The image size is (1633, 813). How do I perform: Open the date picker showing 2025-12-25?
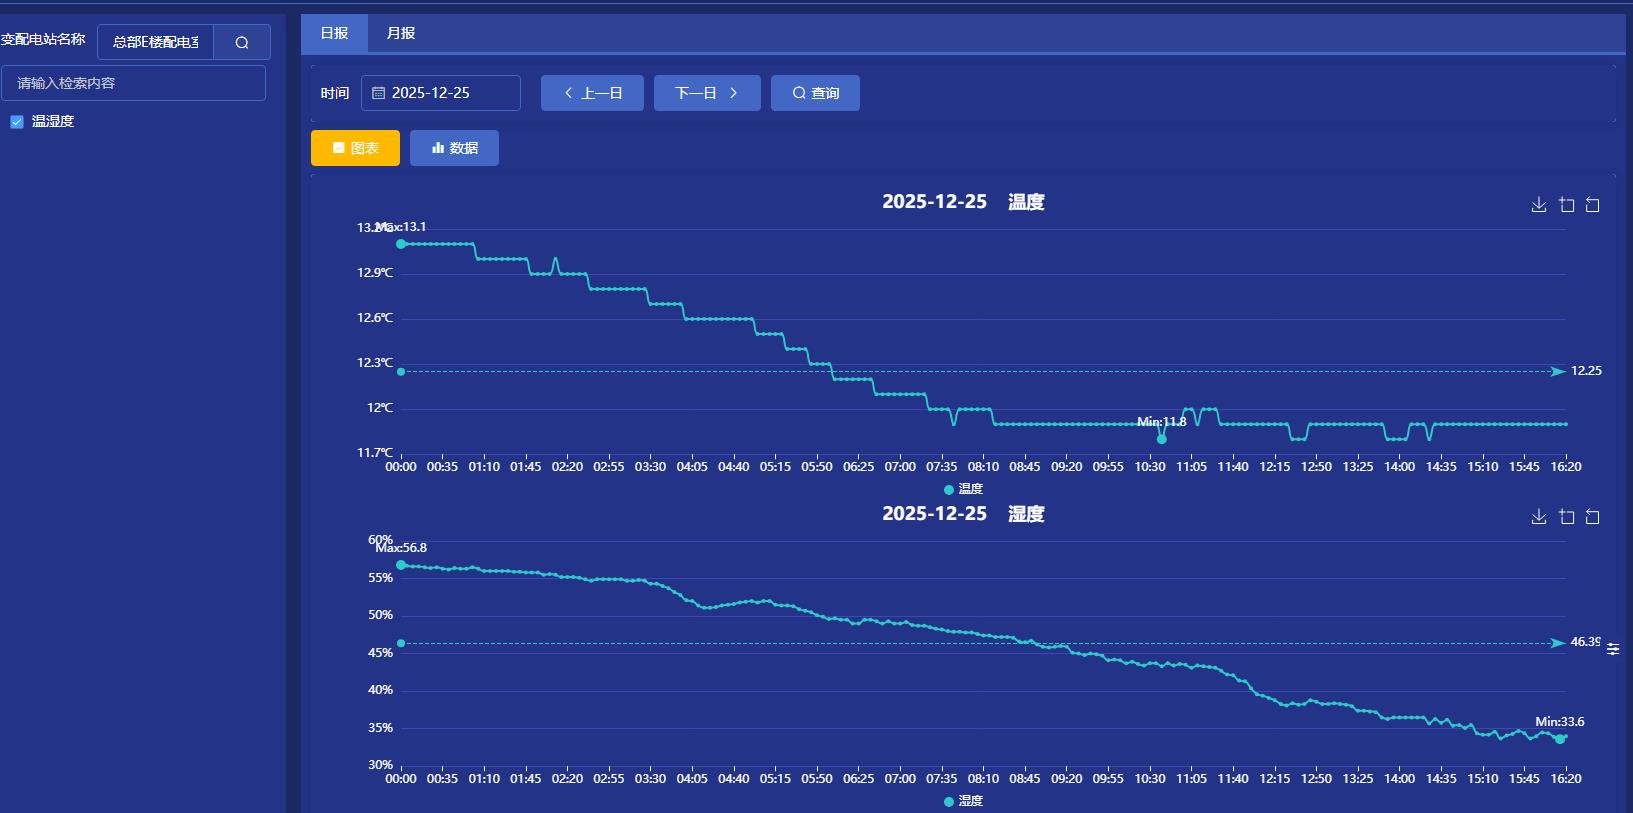pos(440,93)
